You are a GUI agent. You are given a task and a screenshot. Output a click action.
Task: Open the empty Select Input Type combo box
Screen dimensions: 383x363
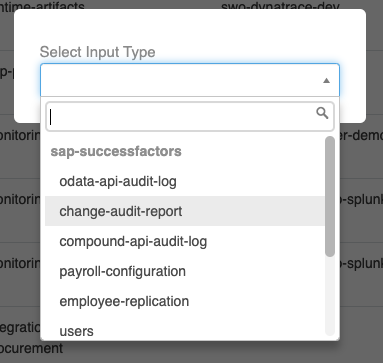coord(190,80)
